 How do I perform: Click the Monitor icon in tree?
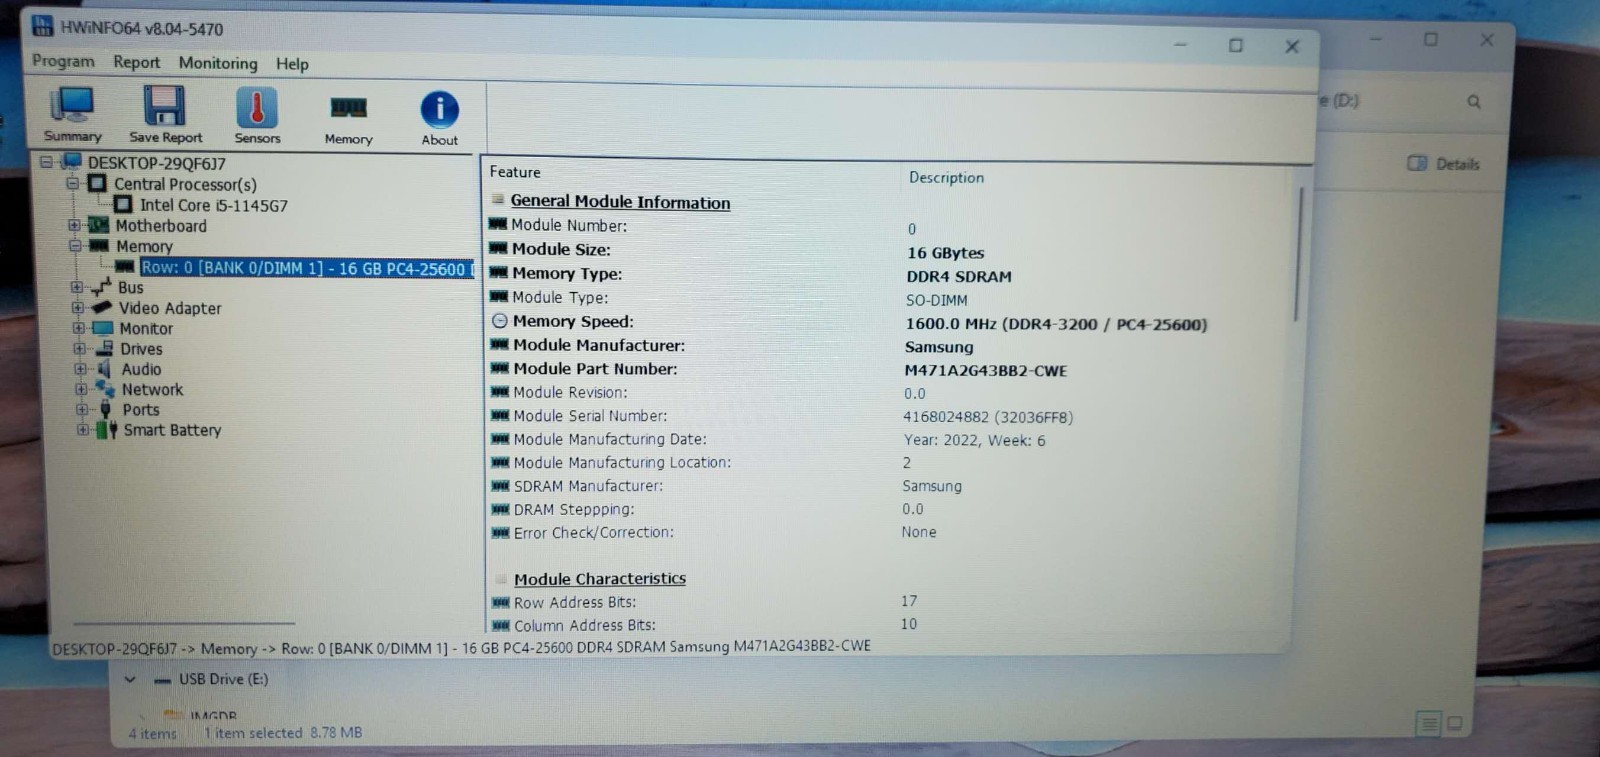click(103, 328)
